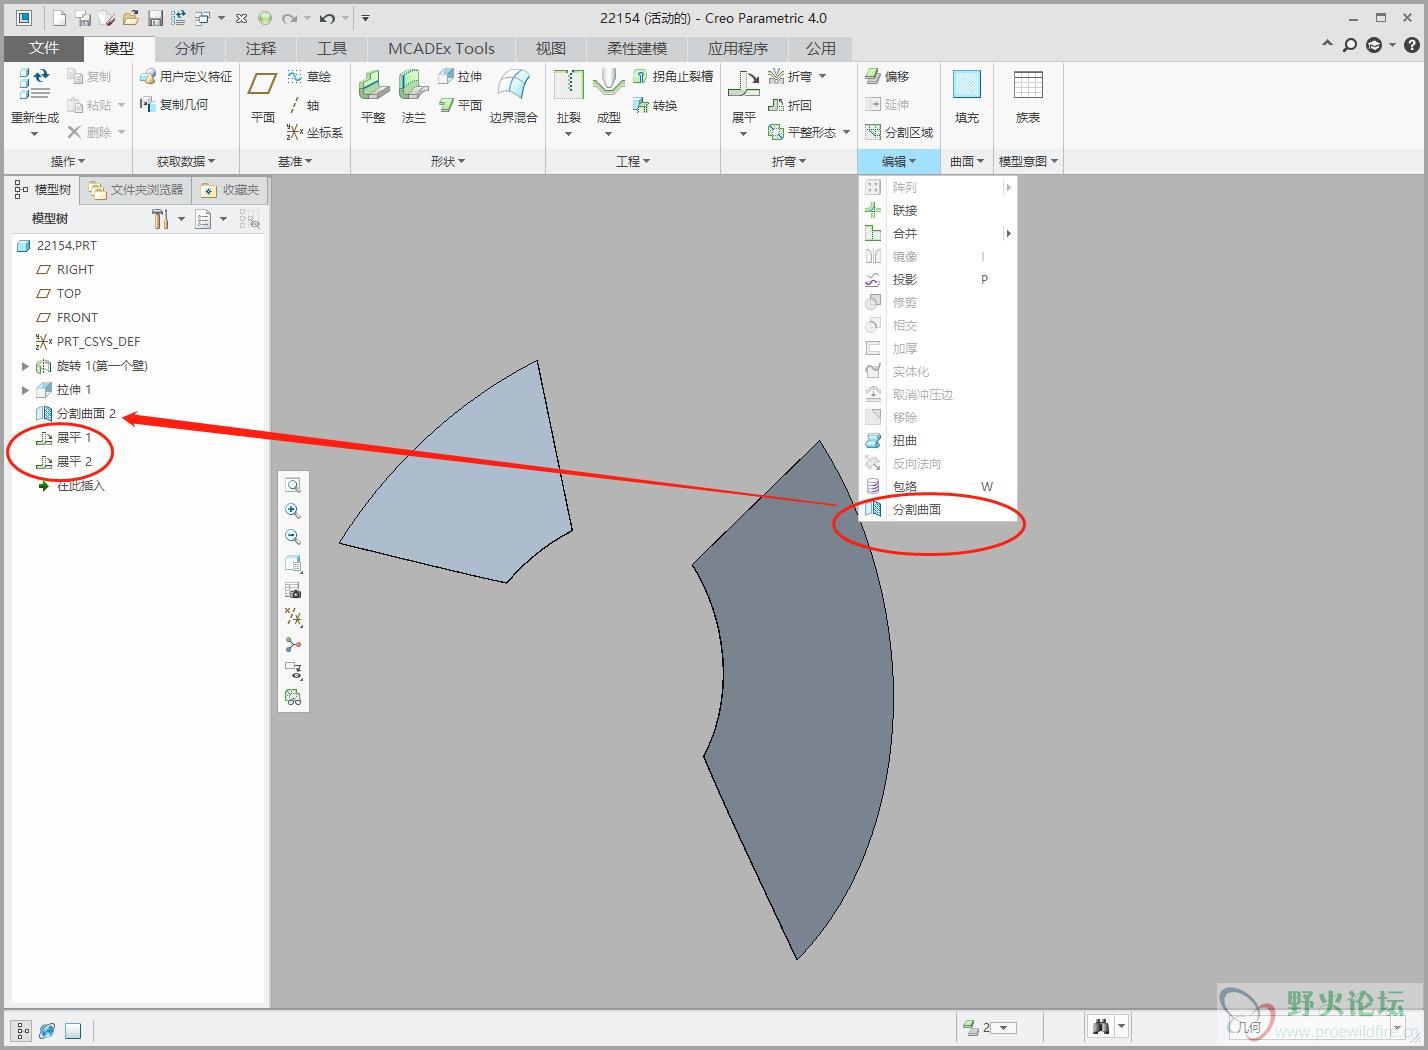
Task: Switch to the 文件夹浏览器 tab
Action: coord(136,189)
